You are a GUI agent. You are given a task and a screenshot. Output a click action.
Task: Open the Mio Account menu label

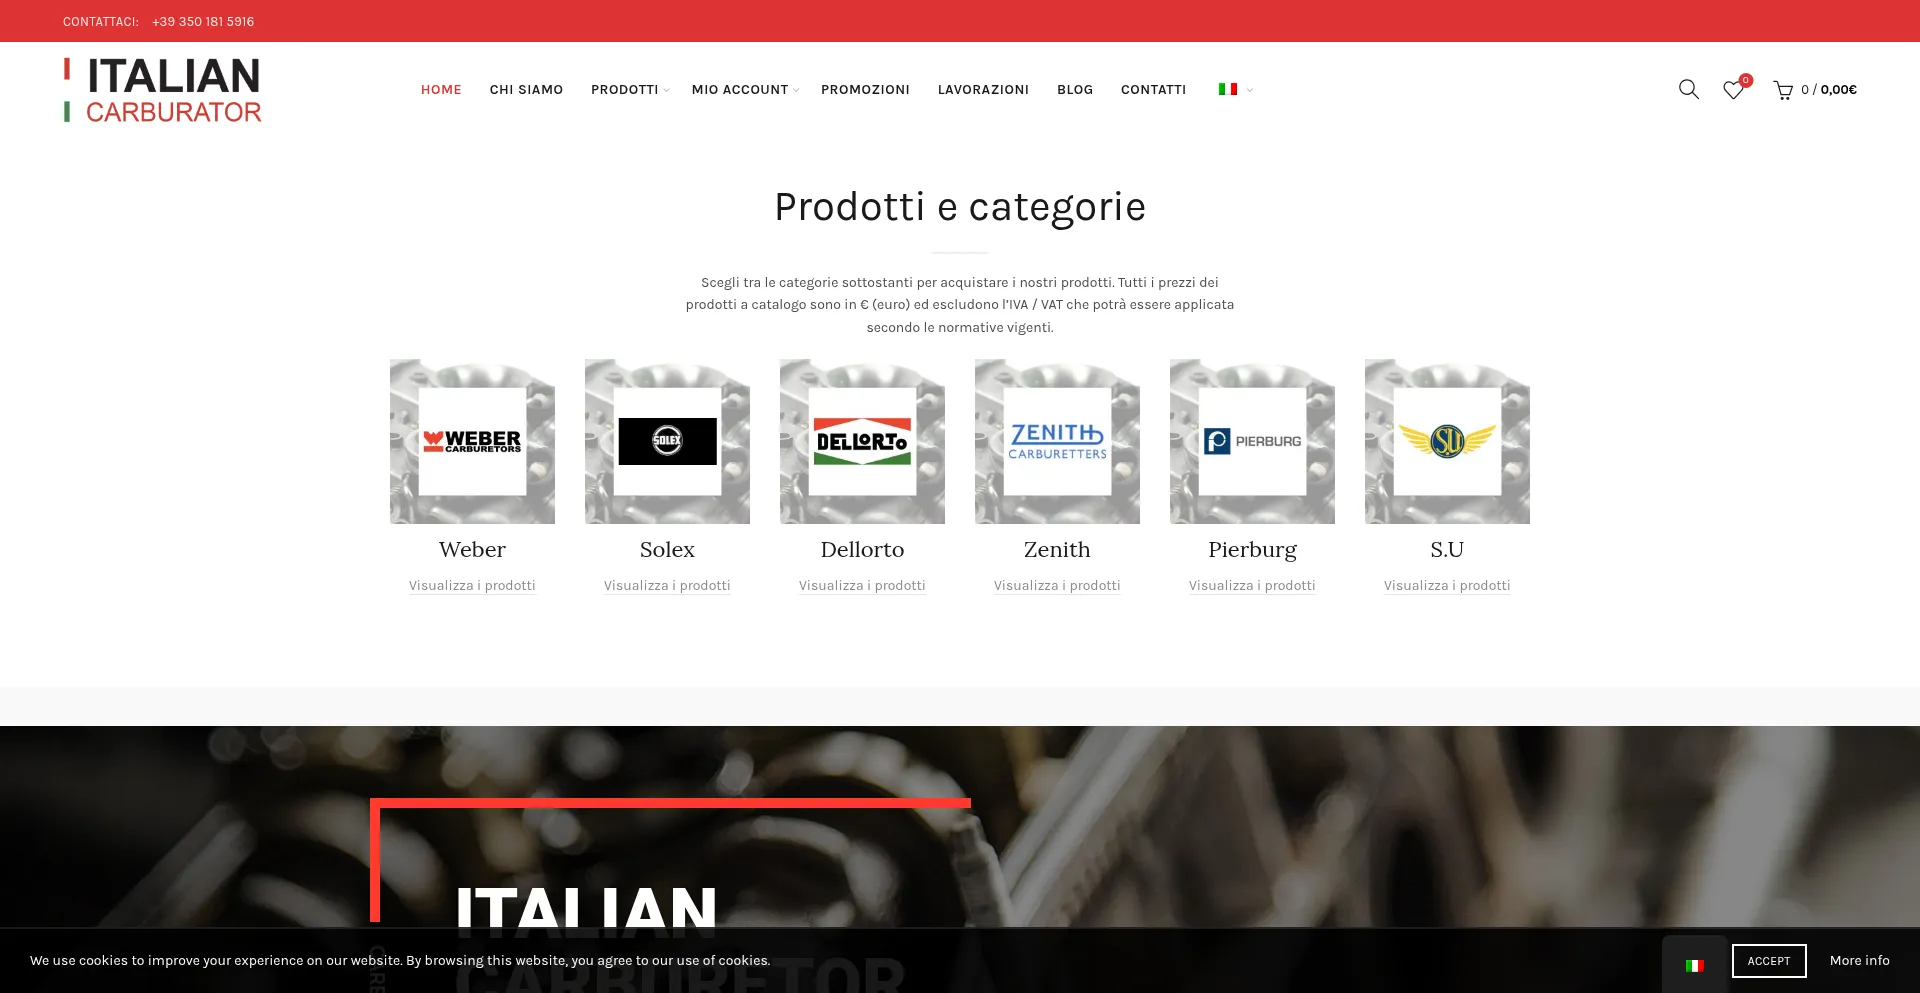(740, 89)
